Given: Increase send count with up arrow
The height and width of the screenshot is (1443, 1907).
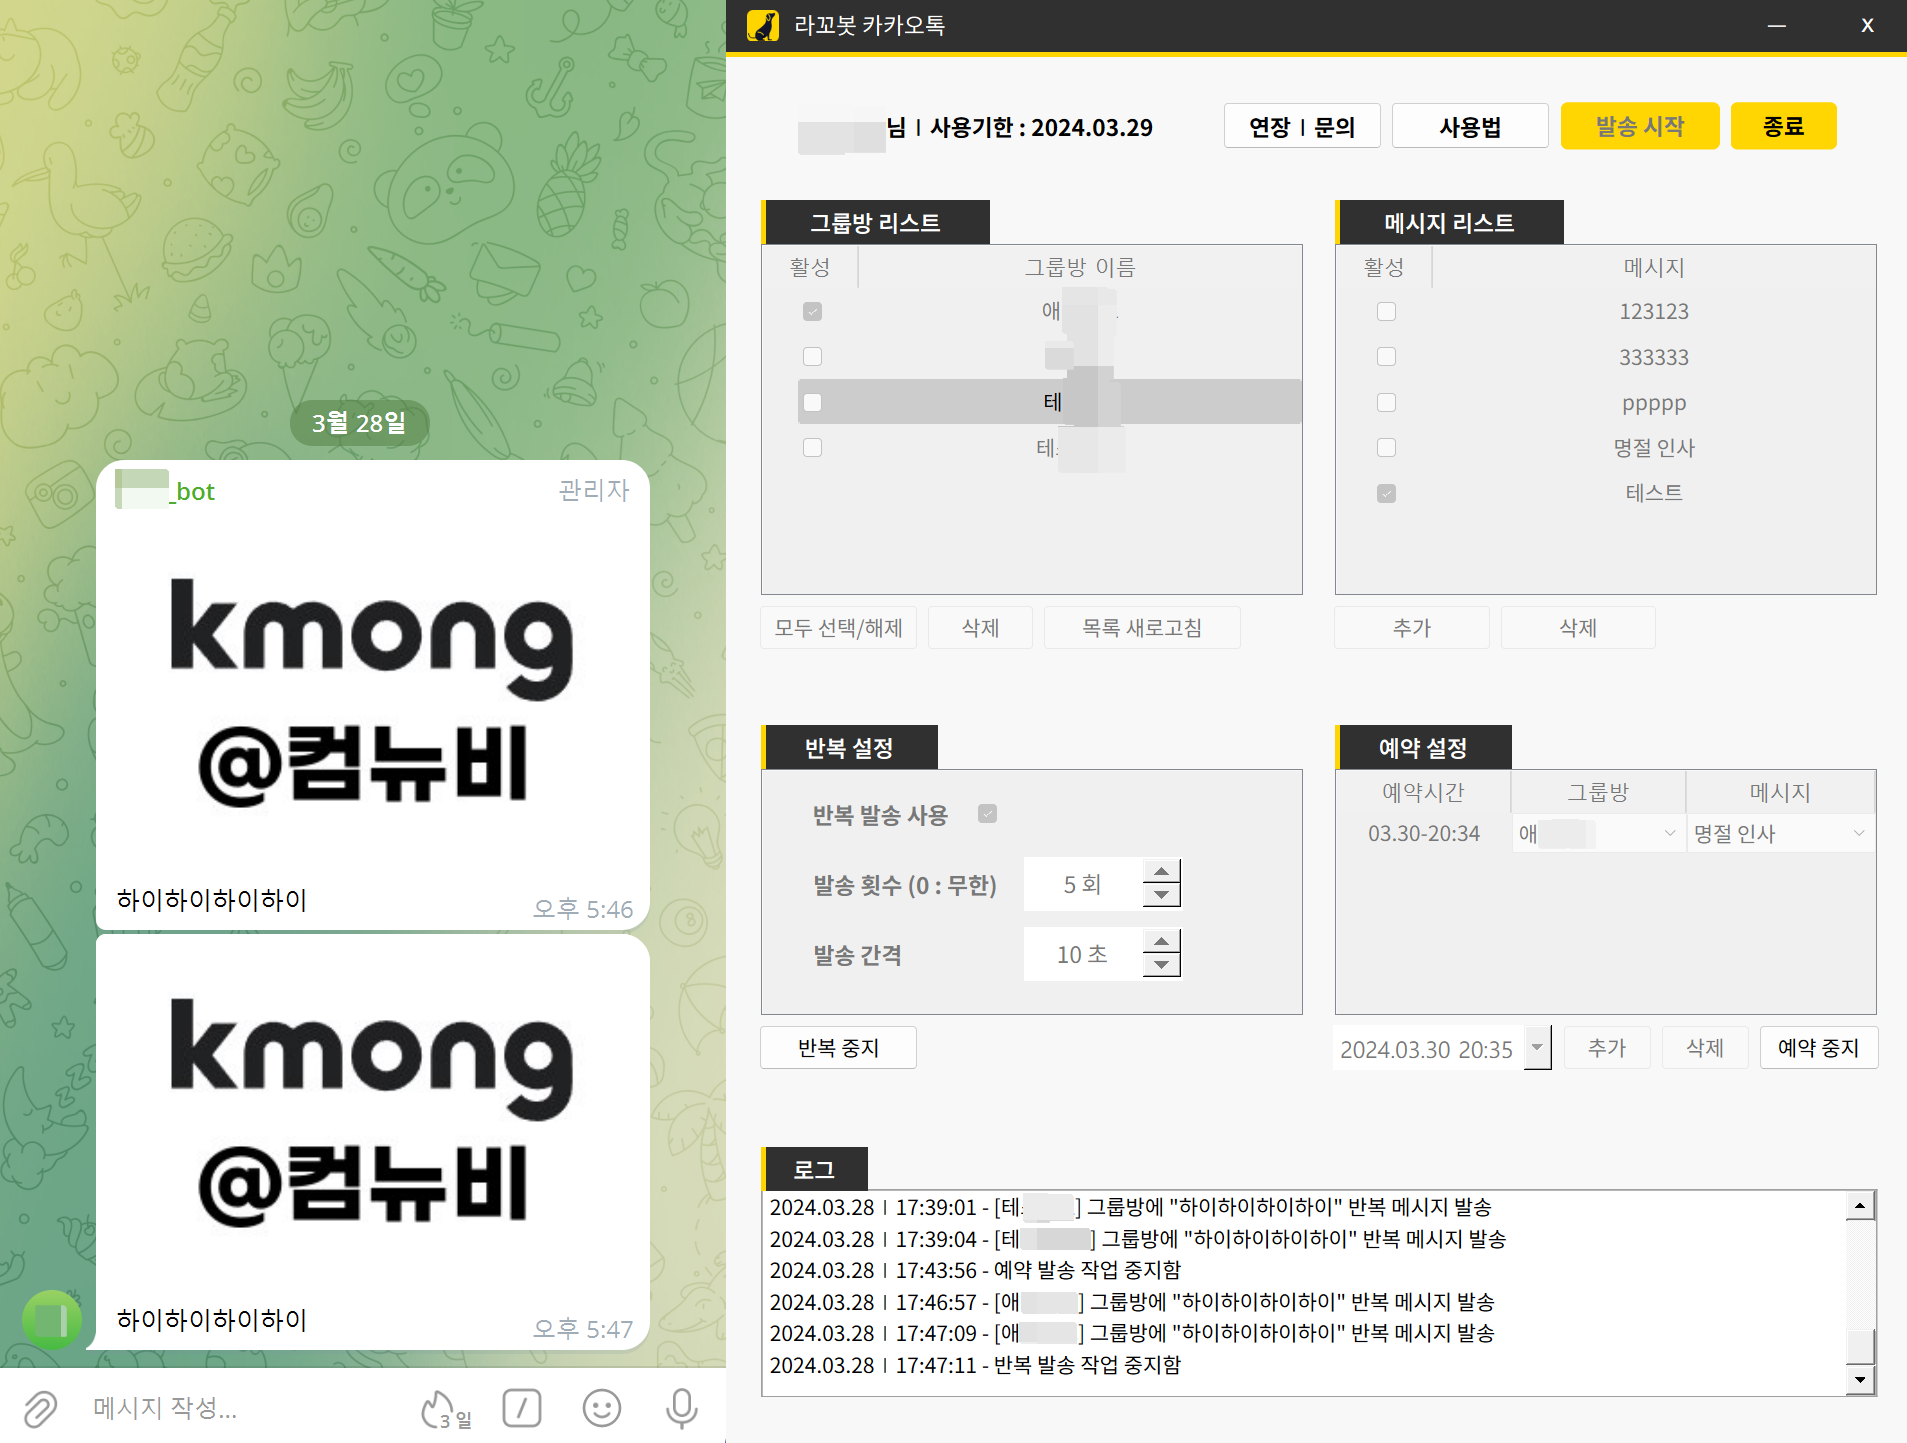Looking at the screenshot, I should click(1160, 871).
